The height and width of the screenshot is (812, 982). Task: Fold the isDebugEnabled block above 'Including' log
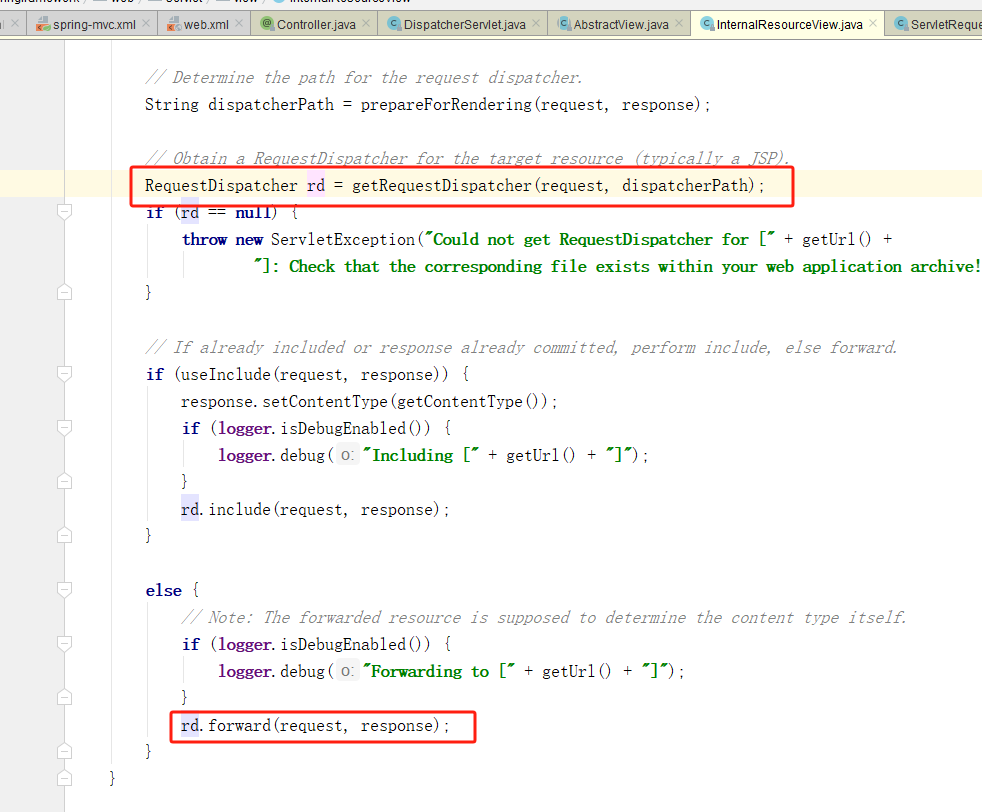point(64,428)
